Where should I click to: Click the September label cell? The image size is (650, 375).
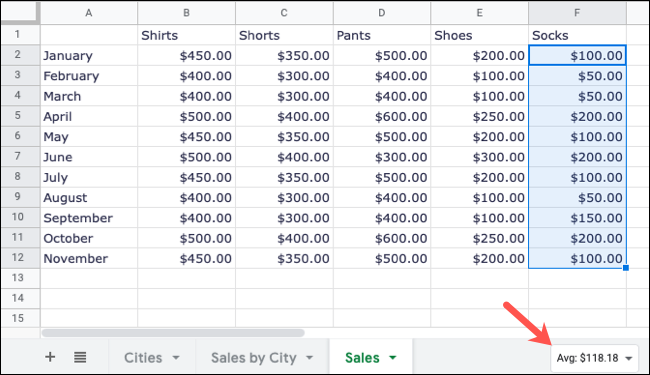coord(89,218)
